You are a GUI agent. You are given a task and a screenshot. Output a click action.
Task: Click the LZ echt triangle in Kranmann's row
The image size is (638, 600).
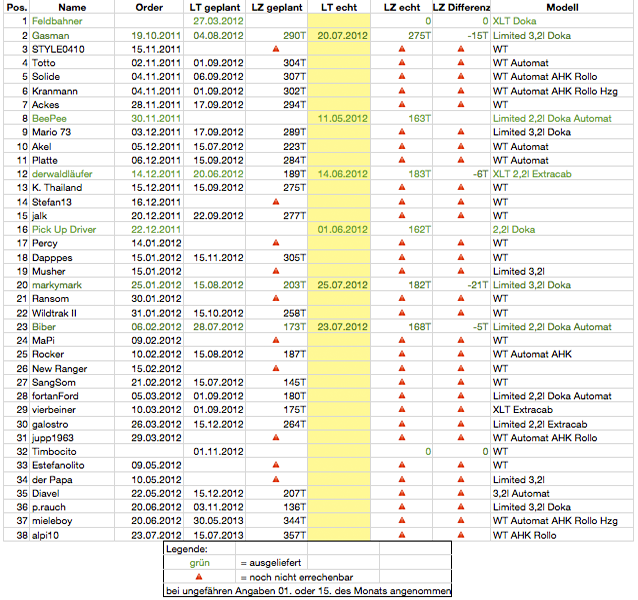tap(402, 91)
